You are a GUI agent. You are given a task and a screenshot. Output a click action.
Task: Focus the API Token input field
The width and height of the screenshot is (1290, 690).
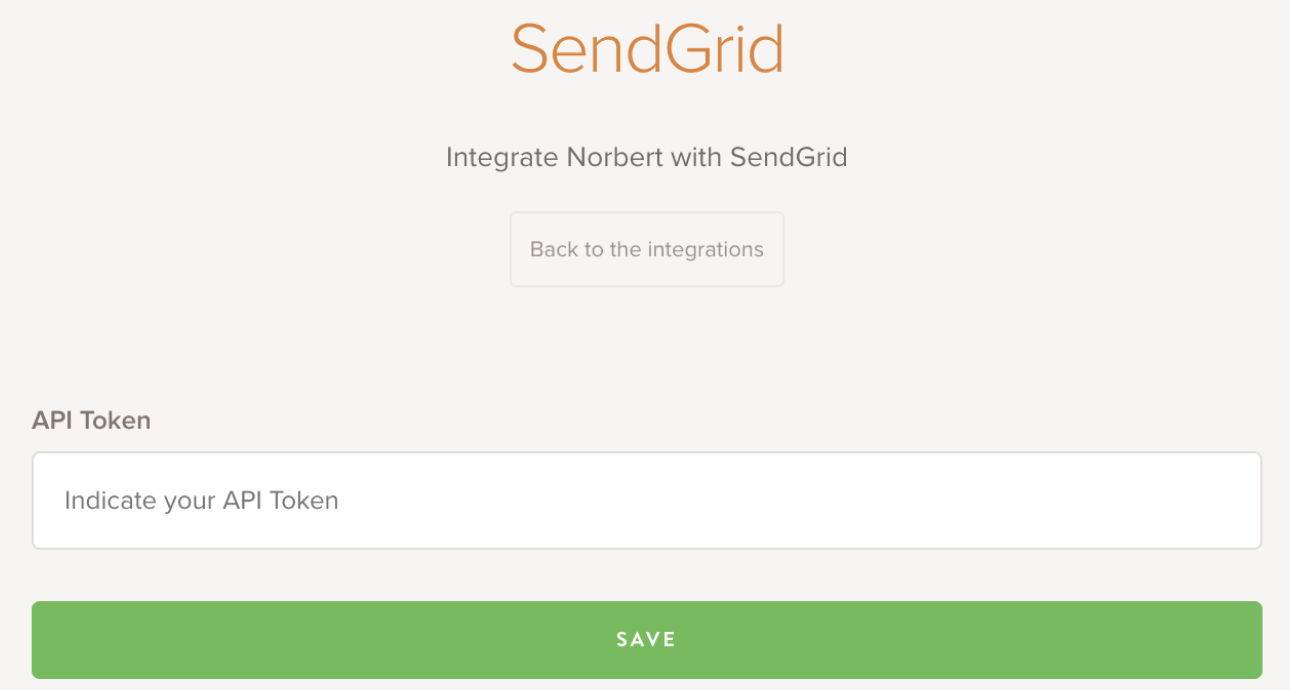(646, 500)
